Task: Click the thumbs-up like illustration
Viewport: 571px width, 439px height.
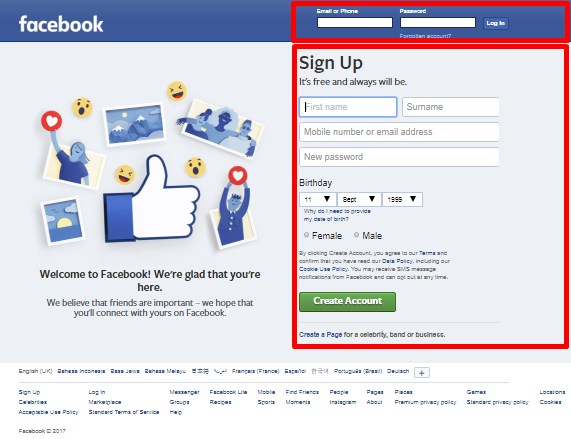Action: (x=151, y=198)
